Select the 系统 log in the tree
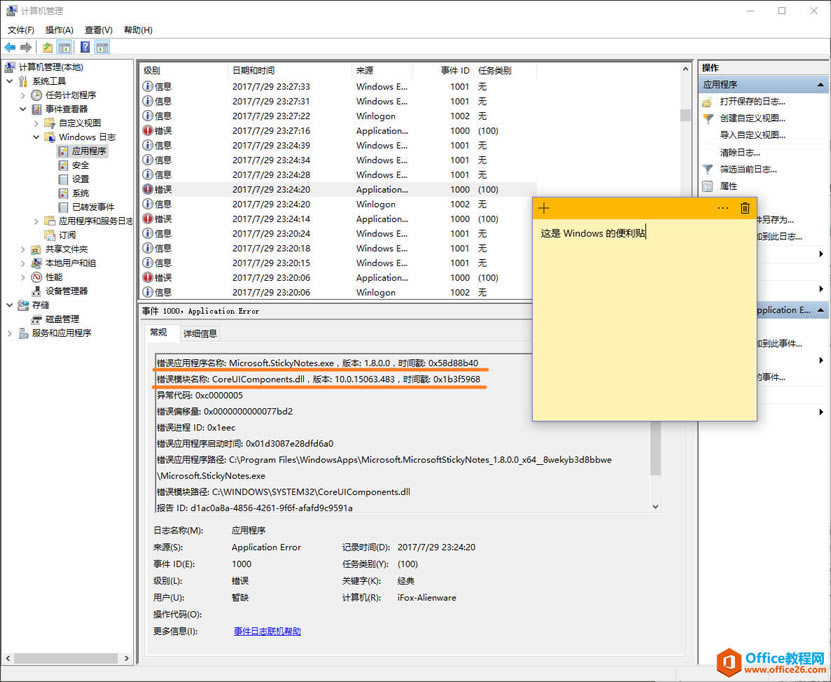 click(x=80, y=193)
